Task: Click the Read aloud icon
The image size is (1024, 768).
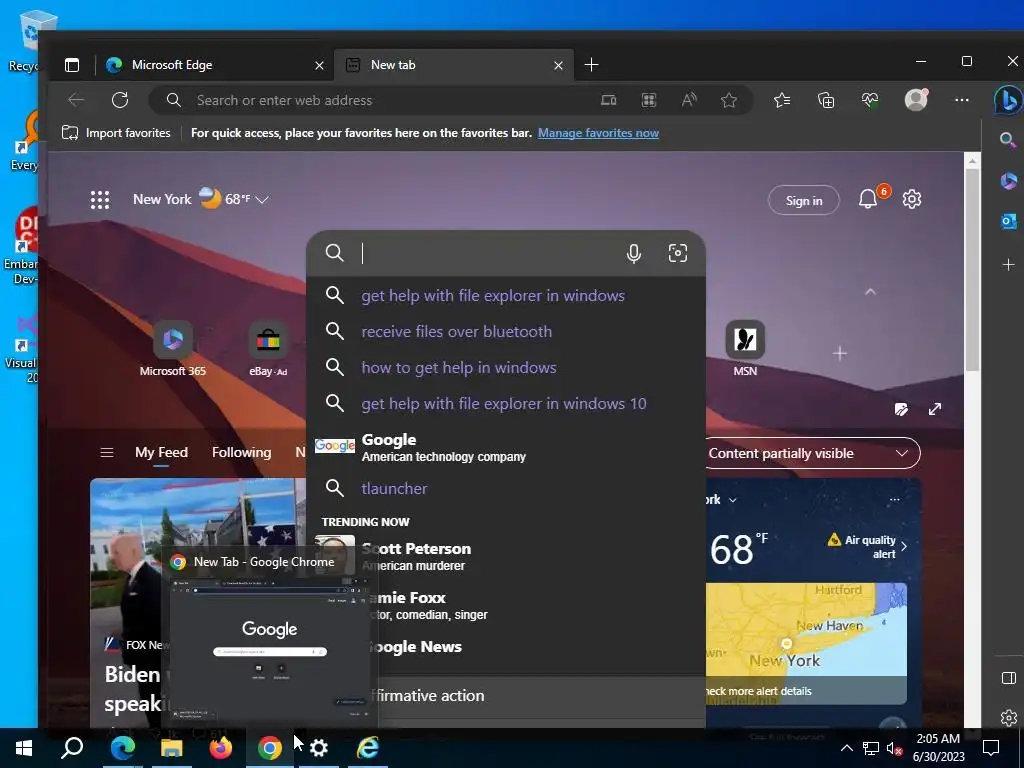Action: (x=689, y=100)
